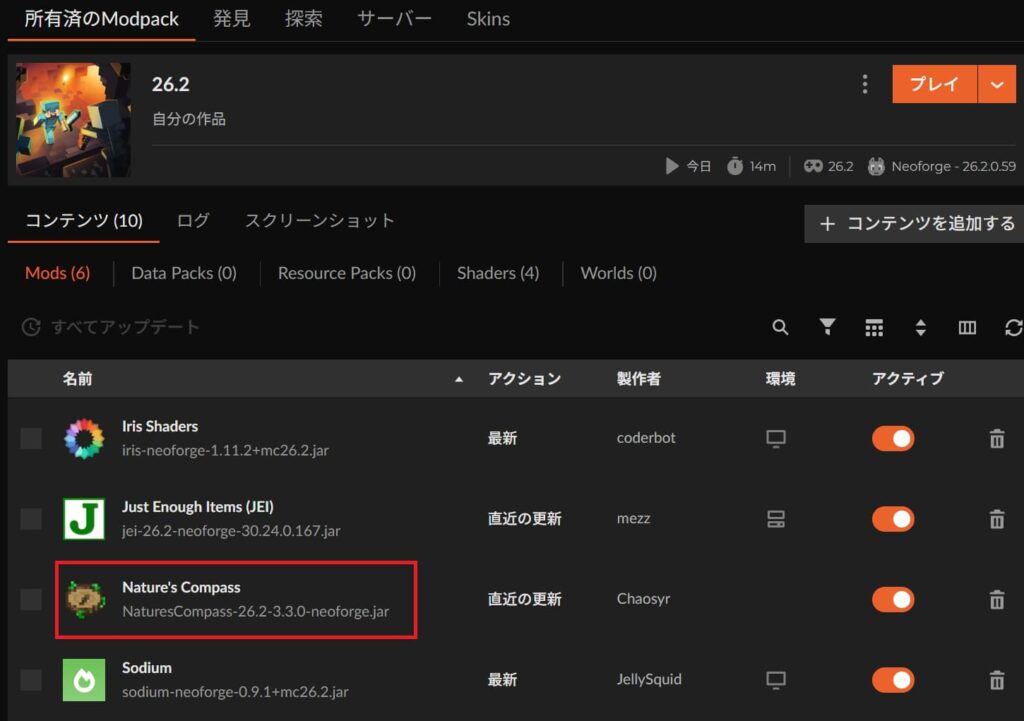Click the アクション column header
The image size is (1024, 721).
(x=524, y=379)
